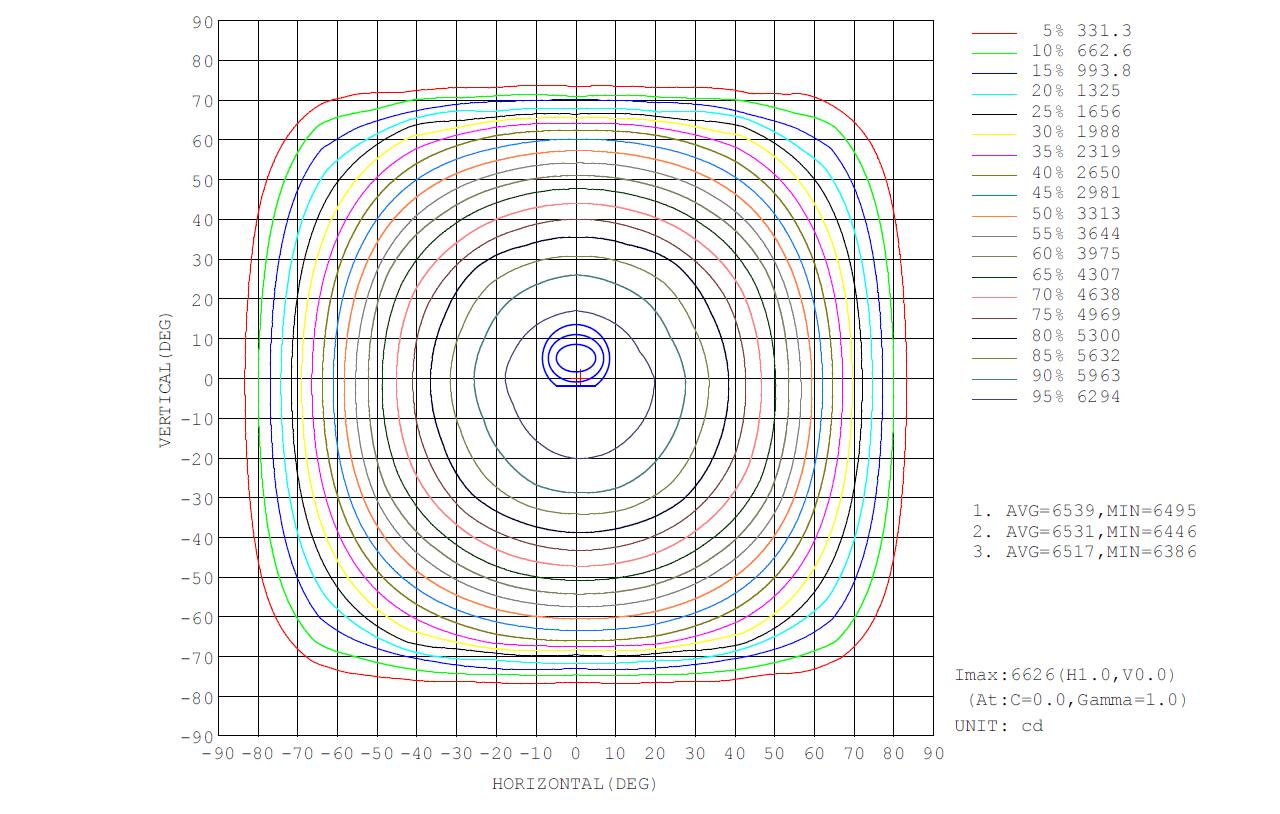
Task: Click the 70 tick label on vertical axis
Action: pyautogui.click(x=203, y=101)
